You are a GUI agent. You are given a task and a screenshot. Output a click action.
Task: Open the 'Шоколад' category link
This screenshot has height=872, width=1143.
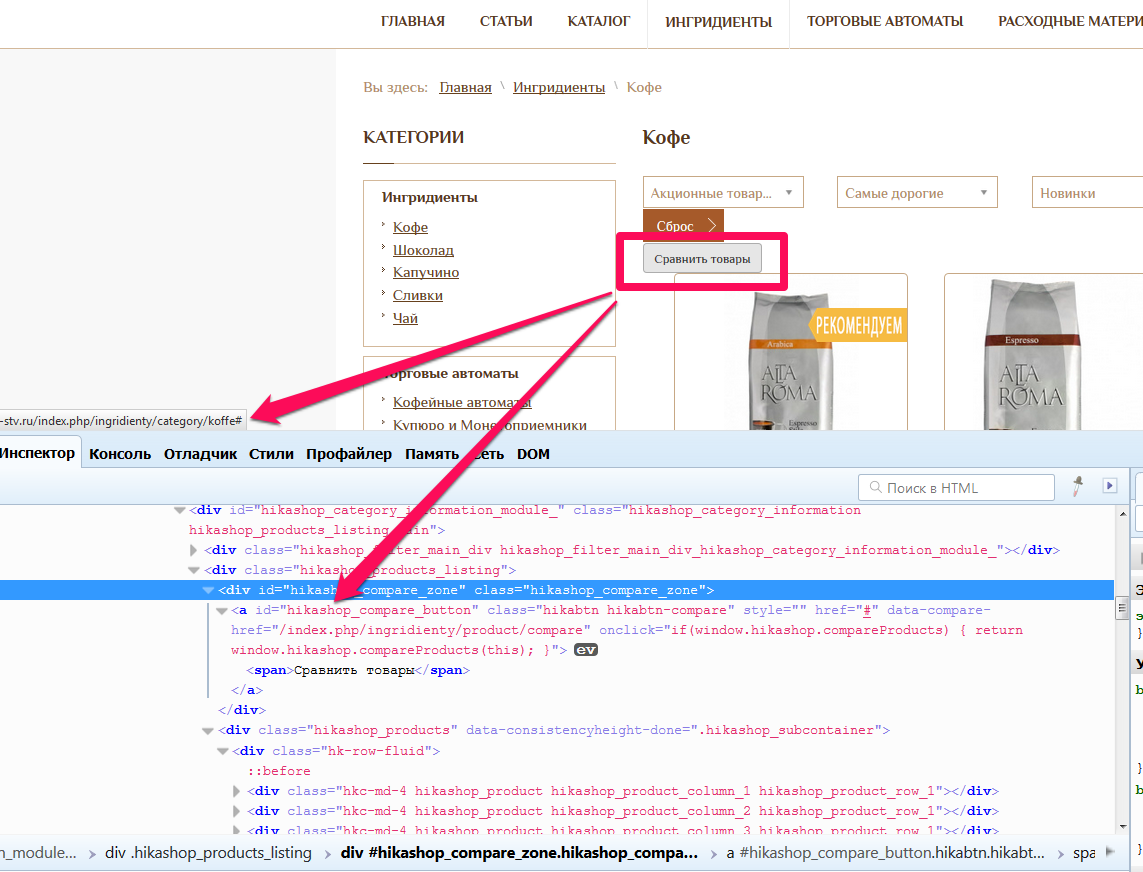pyautogui.click(x=423, y=250)
